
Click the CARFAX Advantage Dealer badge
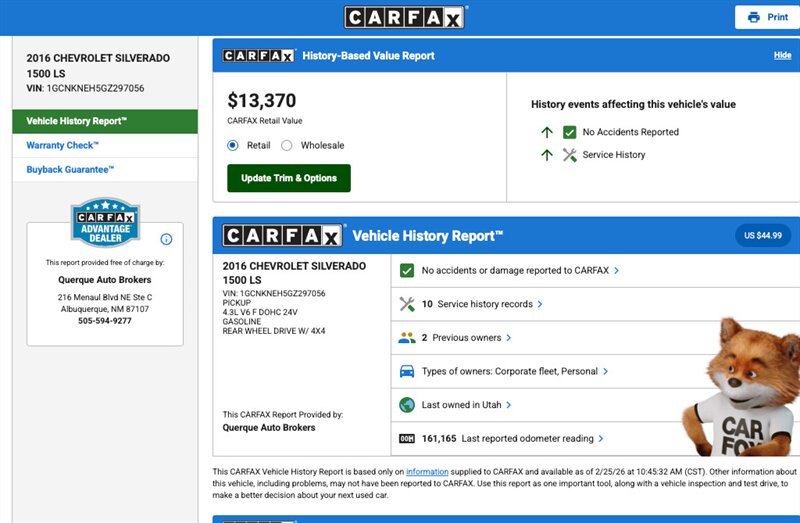(x=104, y=221)
